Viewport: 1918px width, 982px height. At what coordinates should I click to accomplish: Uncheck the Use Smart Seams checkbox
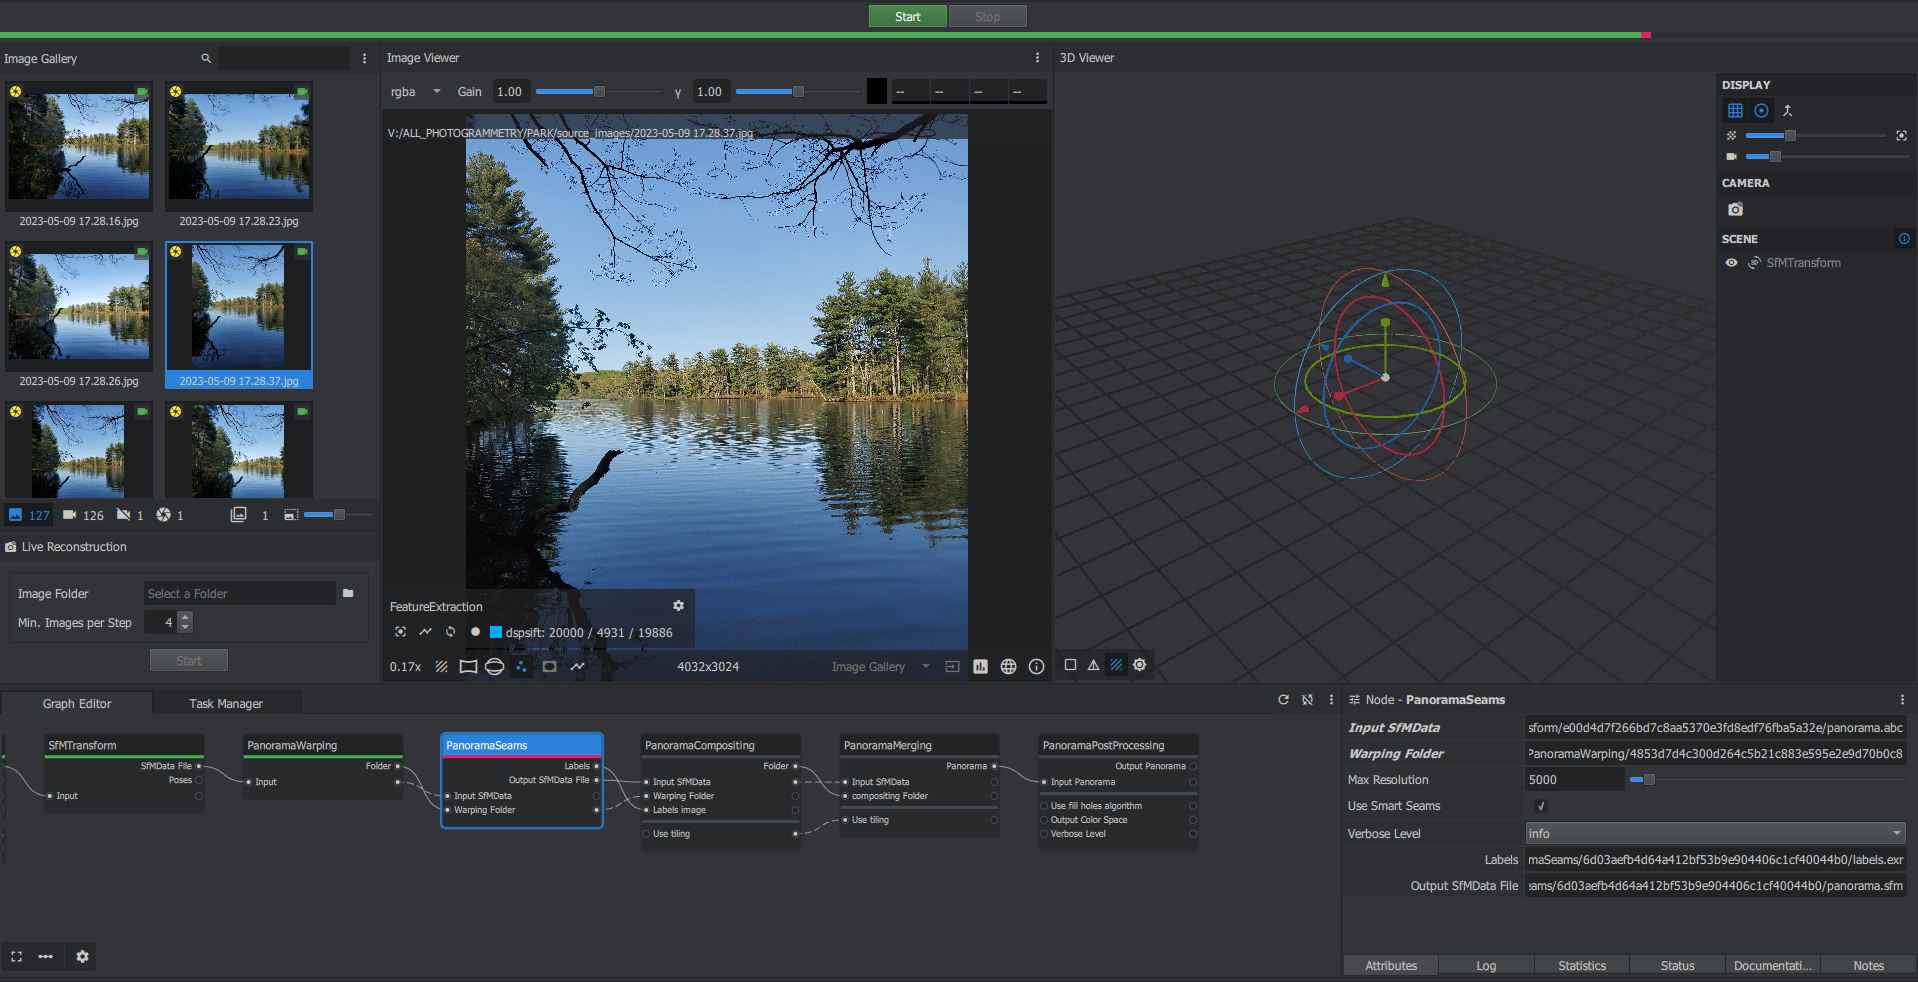coord(1540,806)
